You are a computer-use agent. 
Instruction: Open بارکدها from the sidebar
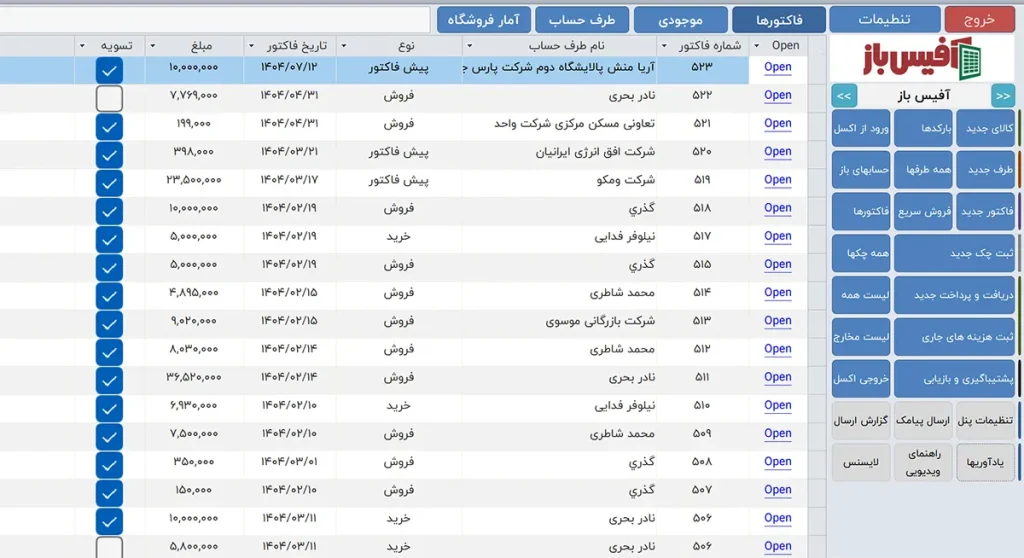click(923, 128)
